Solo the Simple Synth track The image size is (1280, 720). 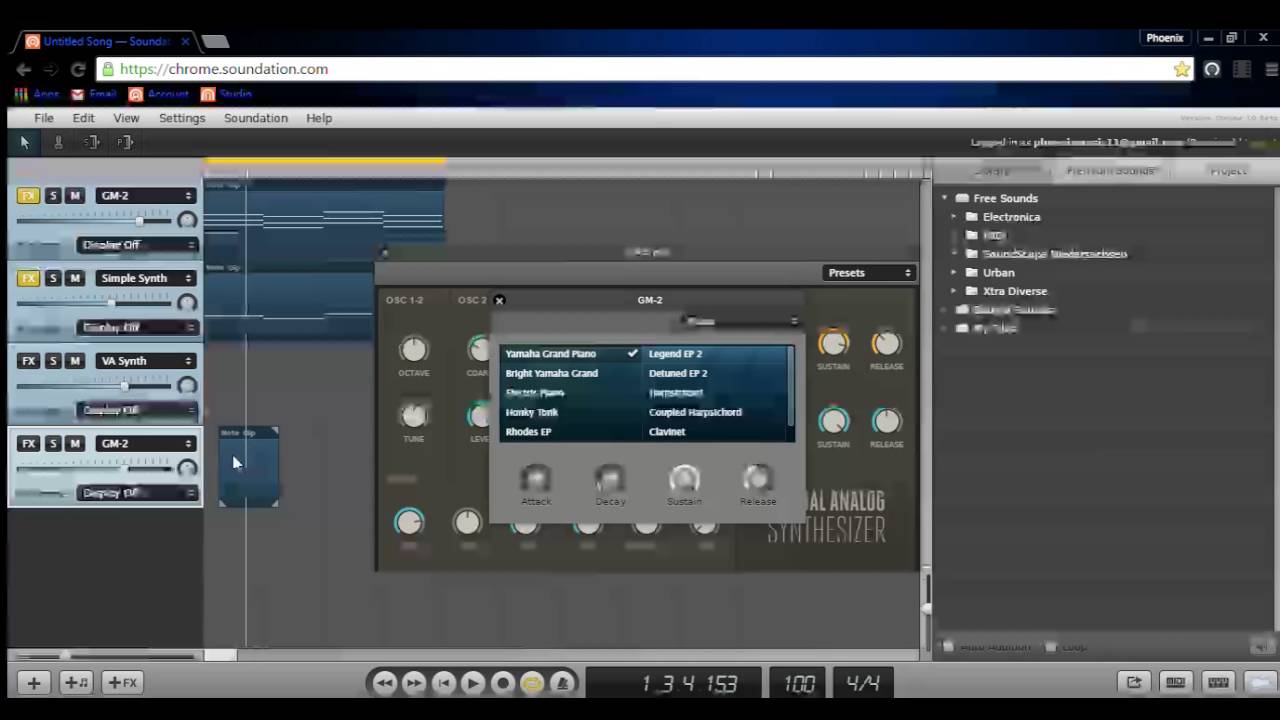pyautogui.click(x=53, y=278)
